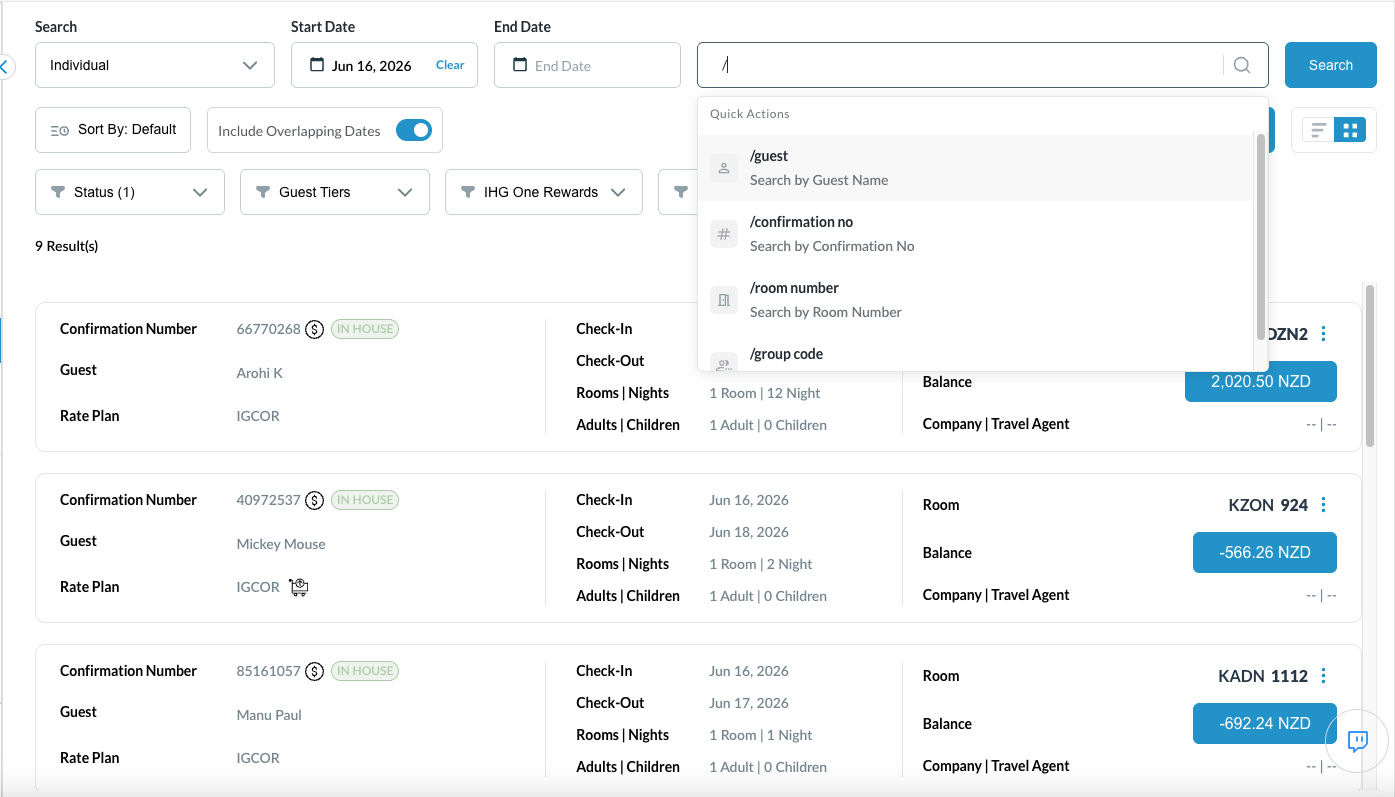
Task: Click the blue Search button
Action: (x=1331, y=65)
